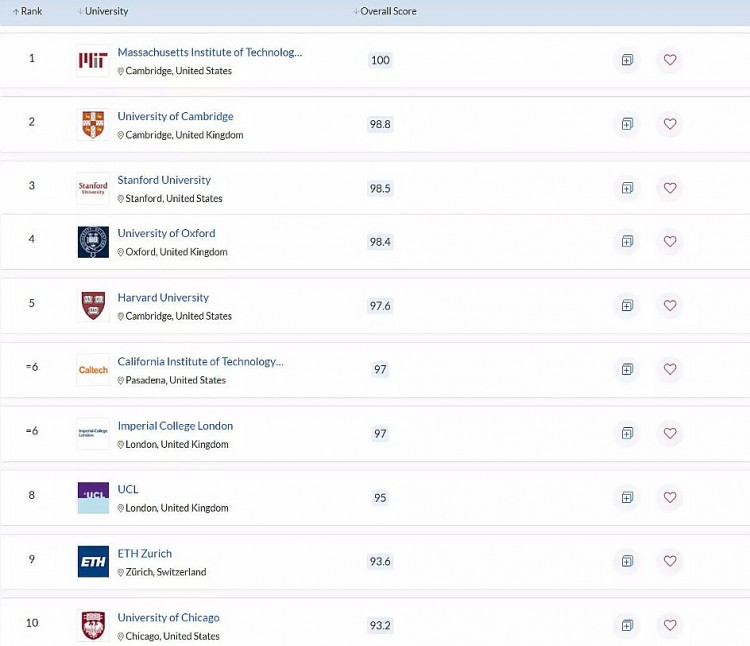Viewport: 750px width, 646px height.
Task: Click the compare icon for UCL
Action: tap(627, 497)
